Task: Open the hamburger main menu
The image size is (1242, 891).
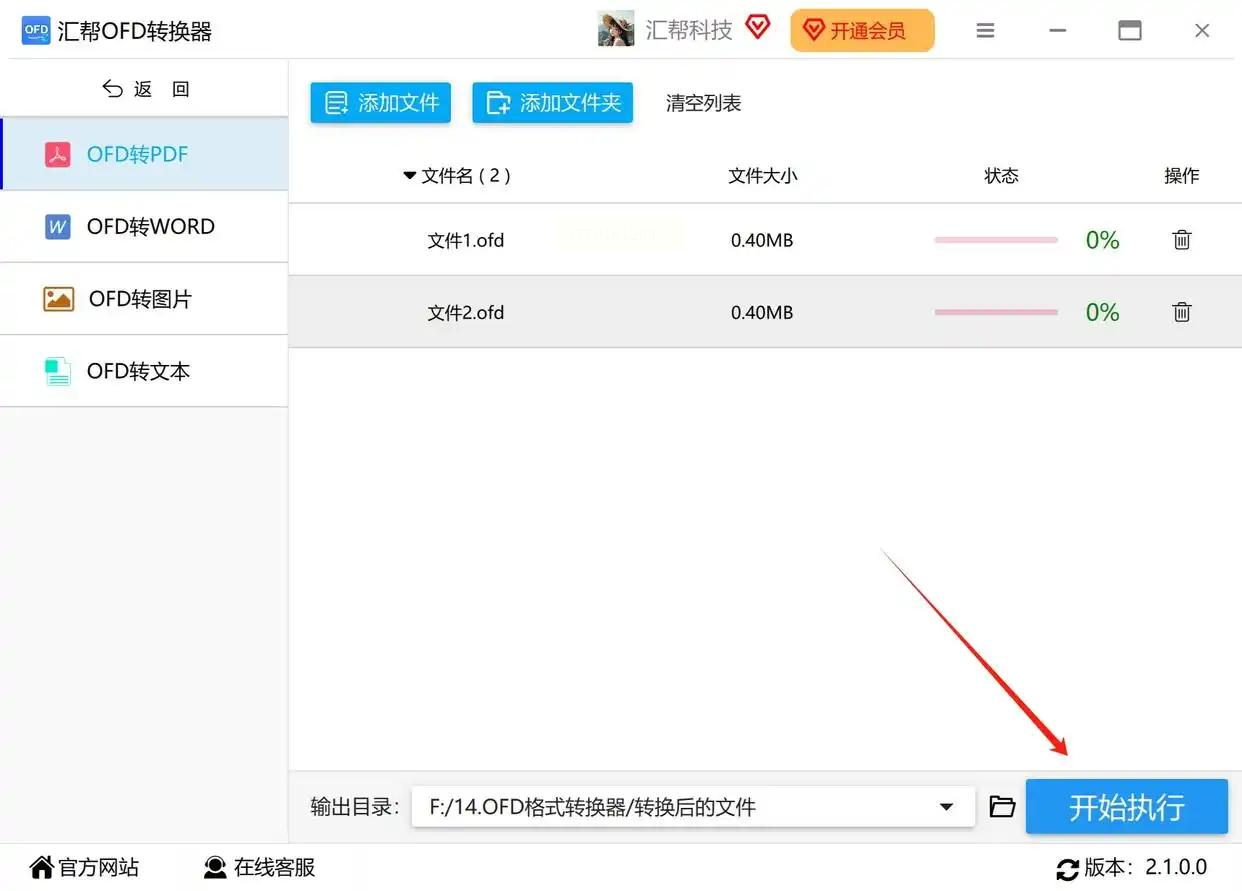Action: 985,31
